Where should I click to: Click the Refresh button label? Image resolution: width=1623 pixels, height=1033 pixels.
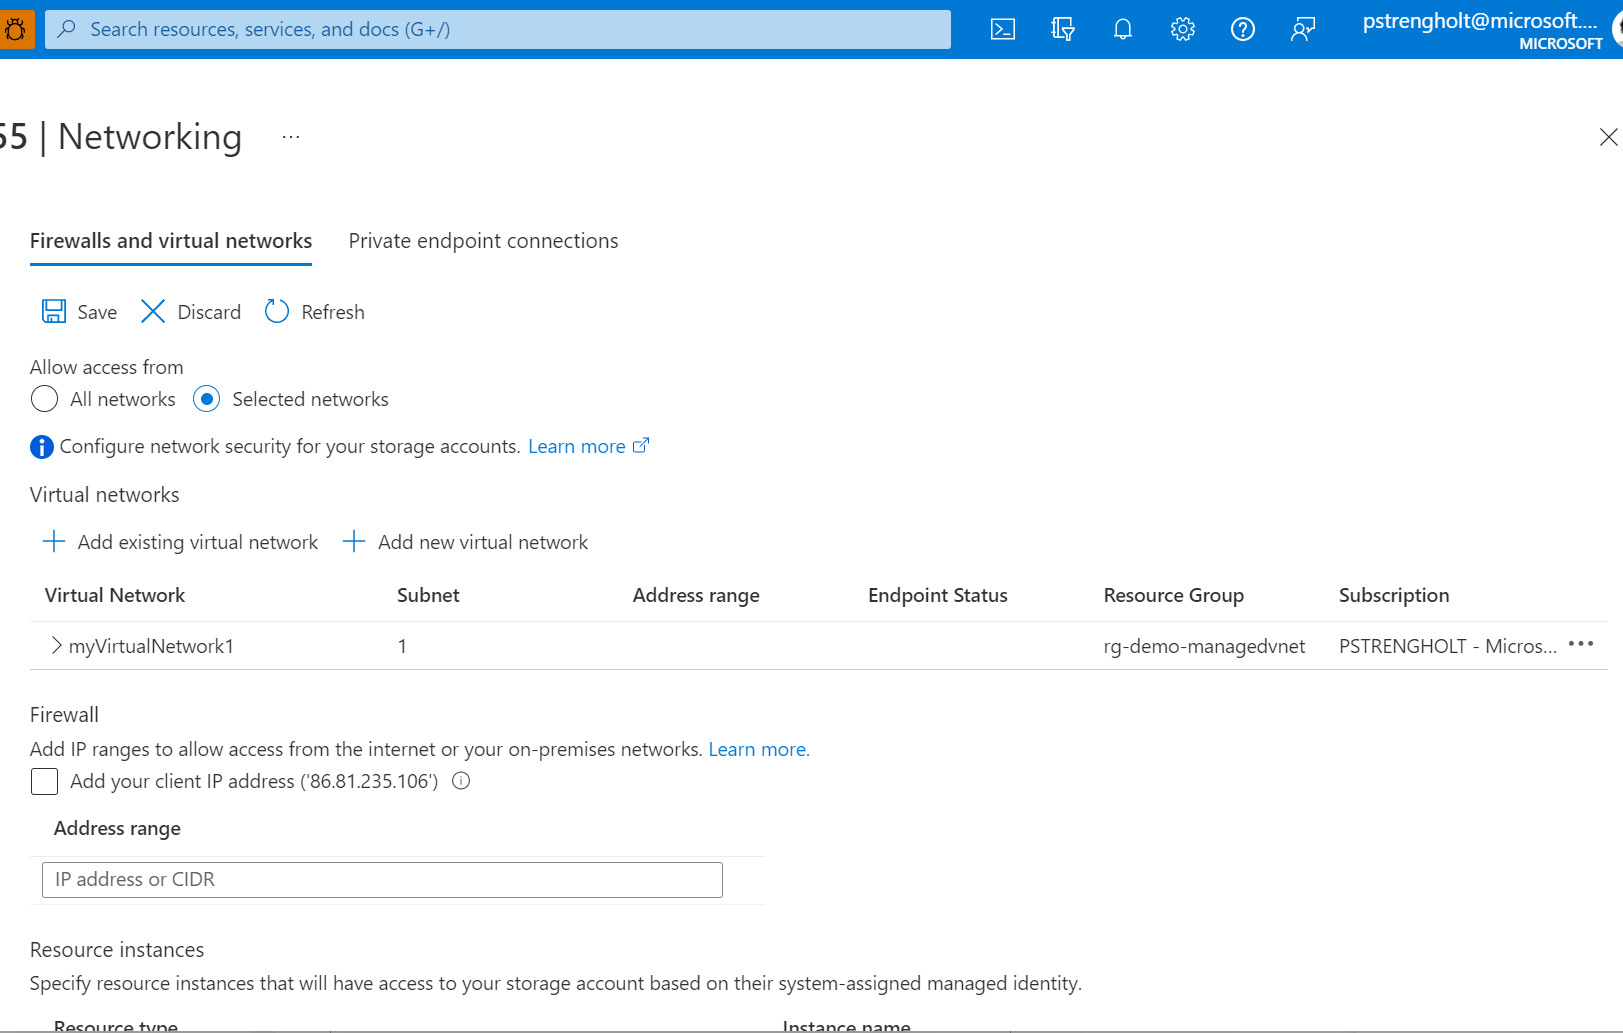(x=333, y=312)
